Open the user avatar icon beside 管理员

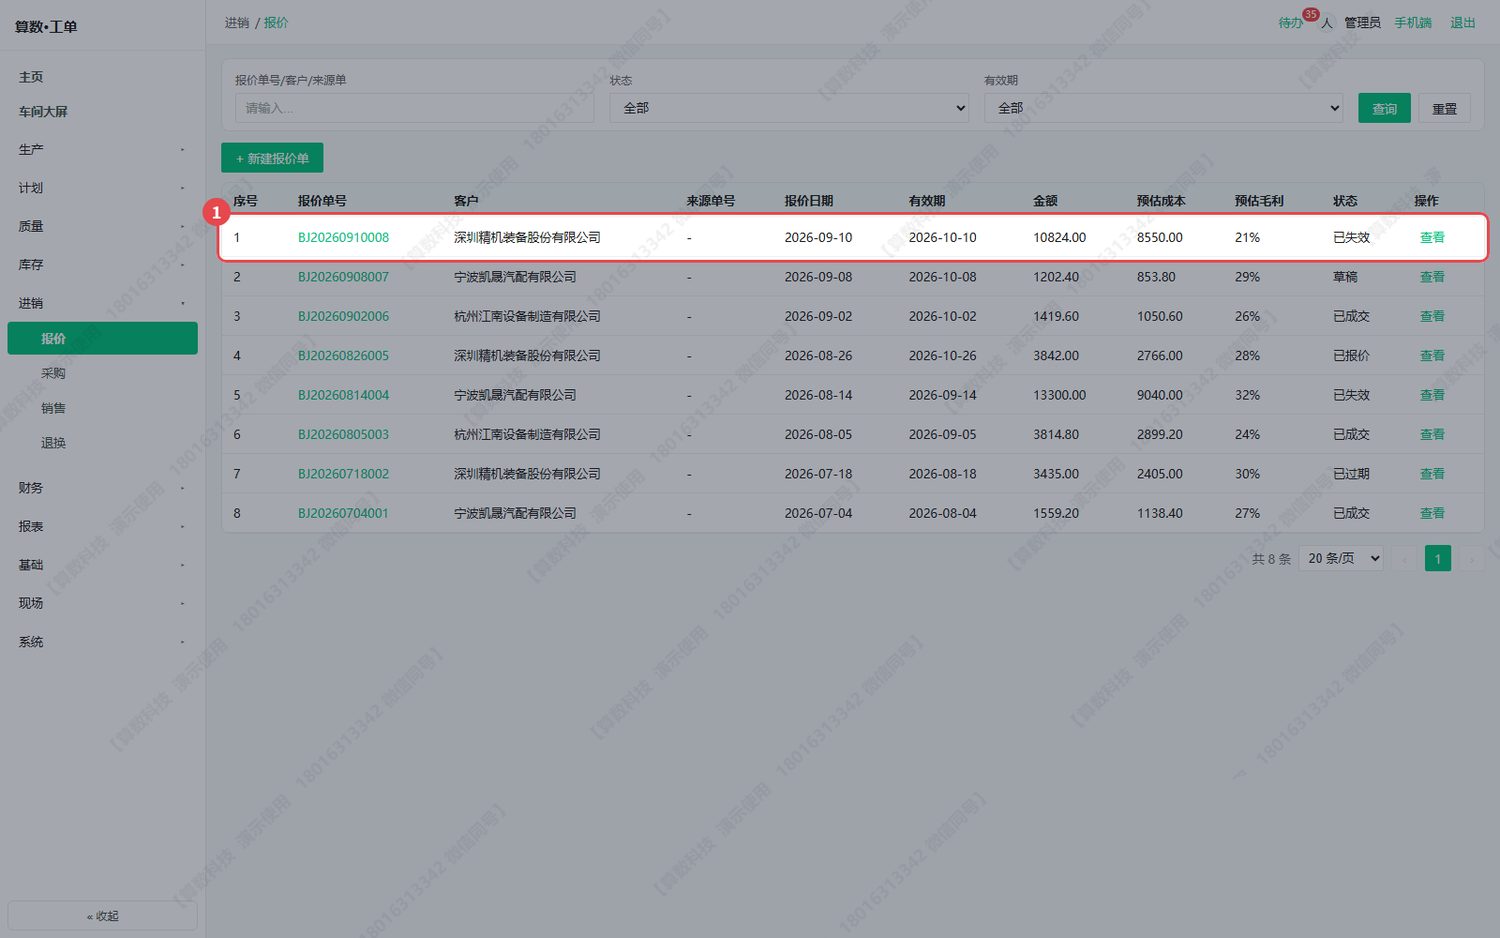coord(1327,23)
